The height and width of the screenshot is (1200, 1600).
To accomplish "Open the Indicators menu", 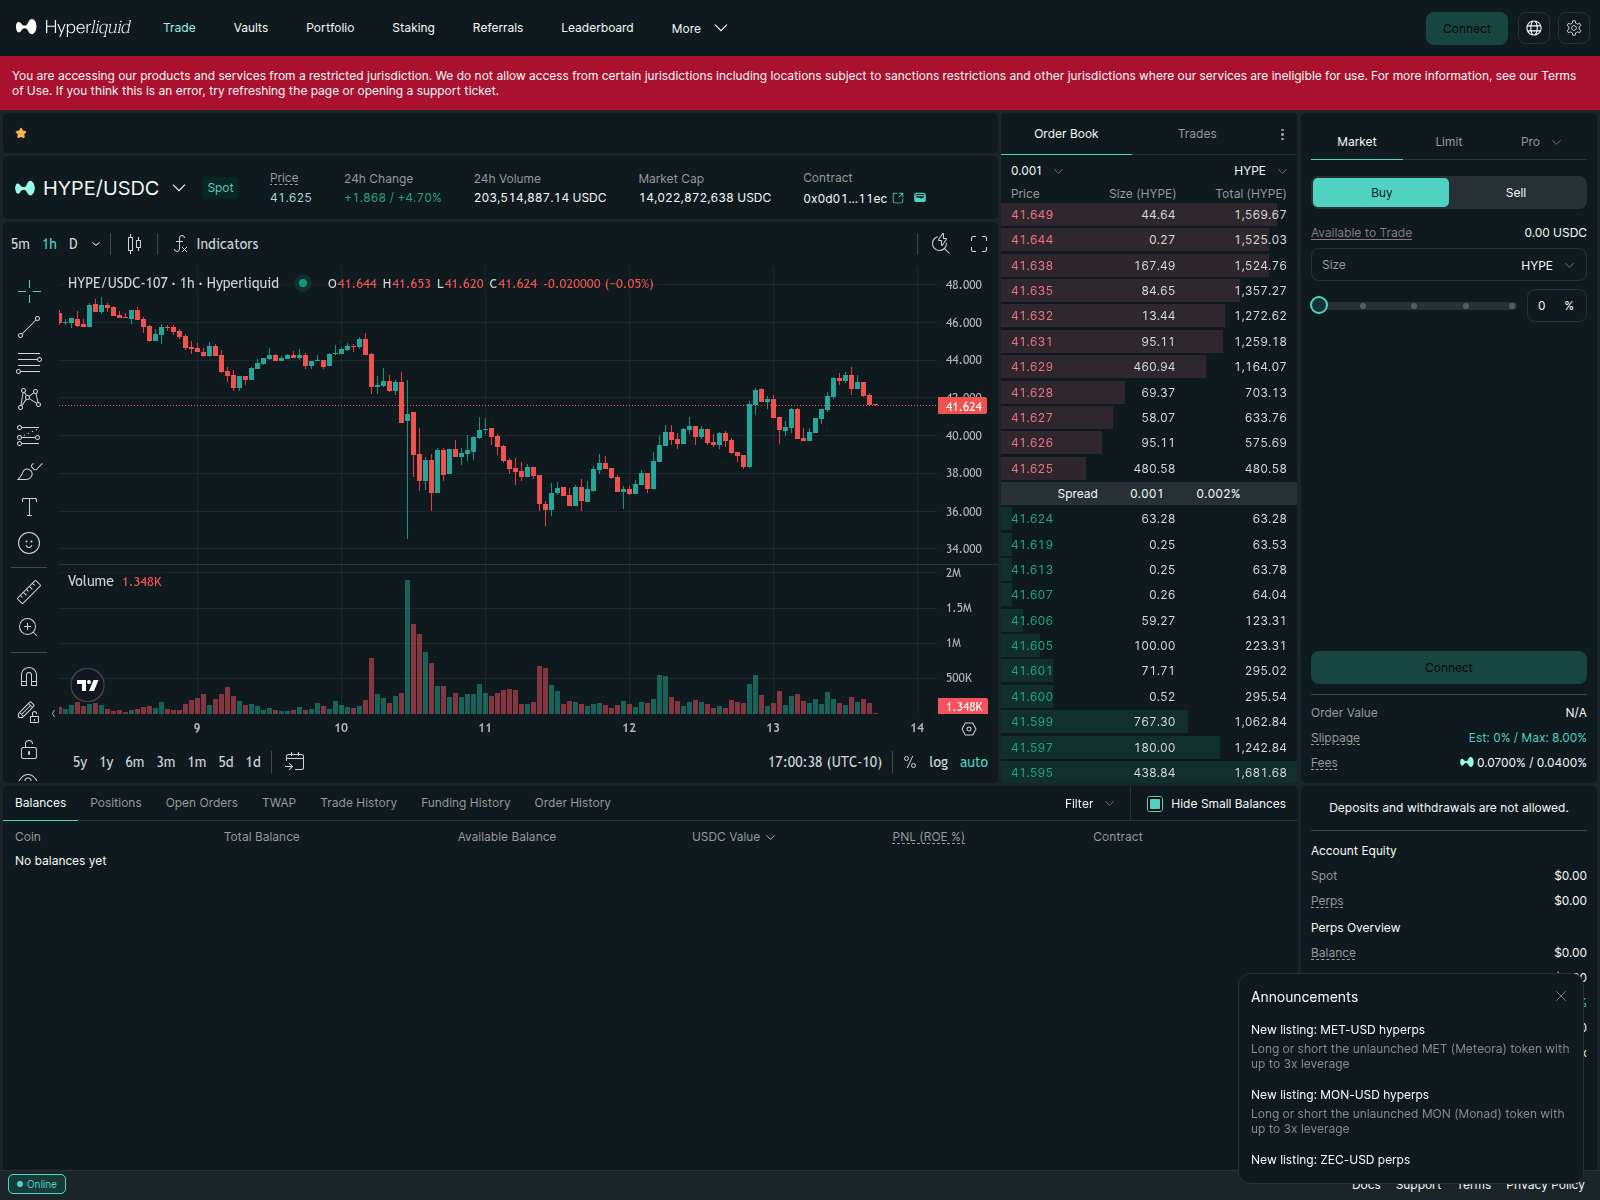I will (x=216, y=244).
